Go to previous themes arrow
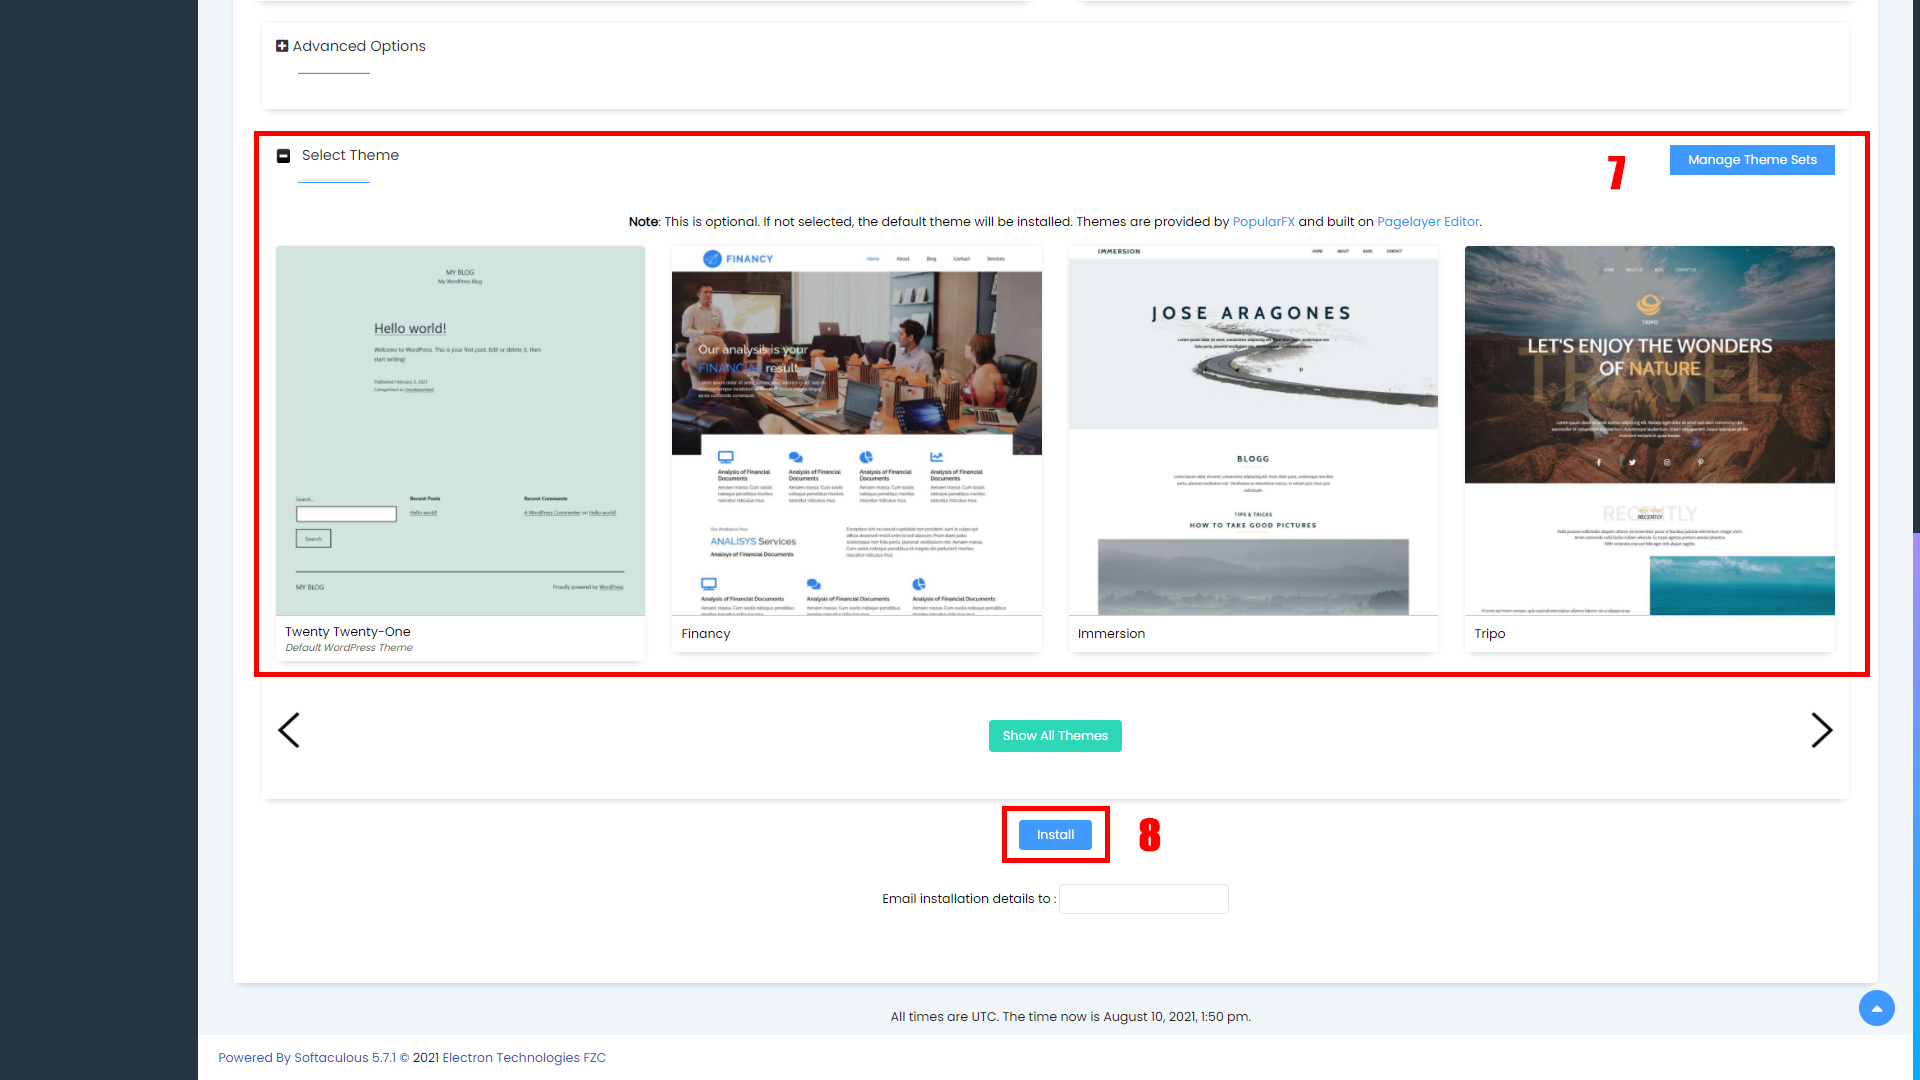The image size is (1920, 1080). (289, 731)
